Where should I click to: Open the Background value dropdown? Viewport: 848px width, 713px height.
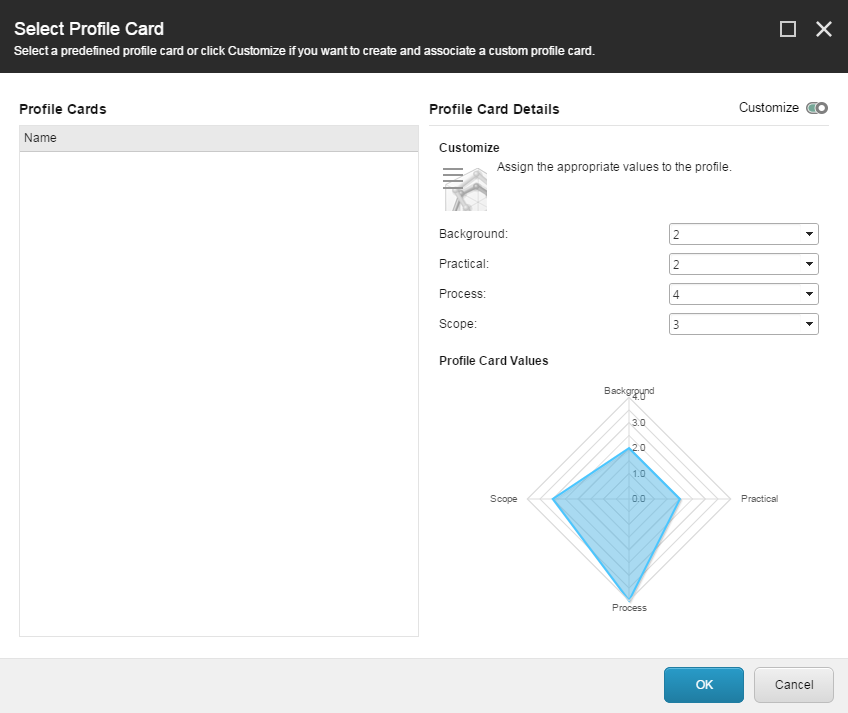(x=743, y=234)
